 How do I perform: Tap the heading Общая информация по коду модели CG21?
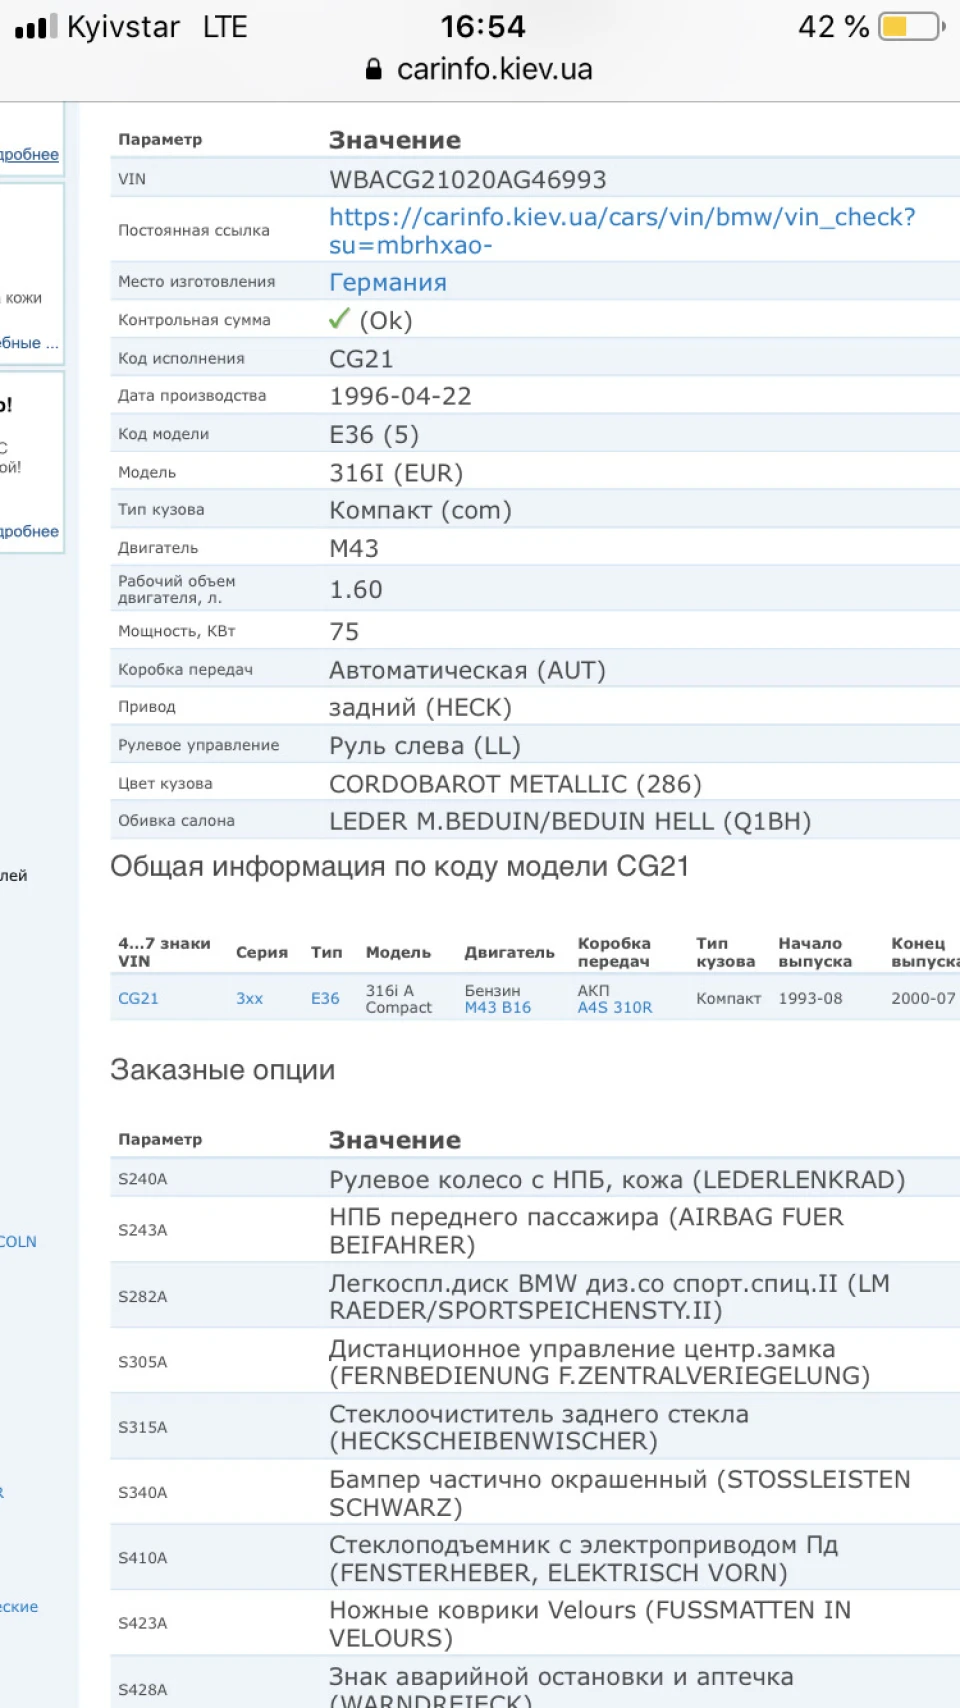(x=399, y=866)
